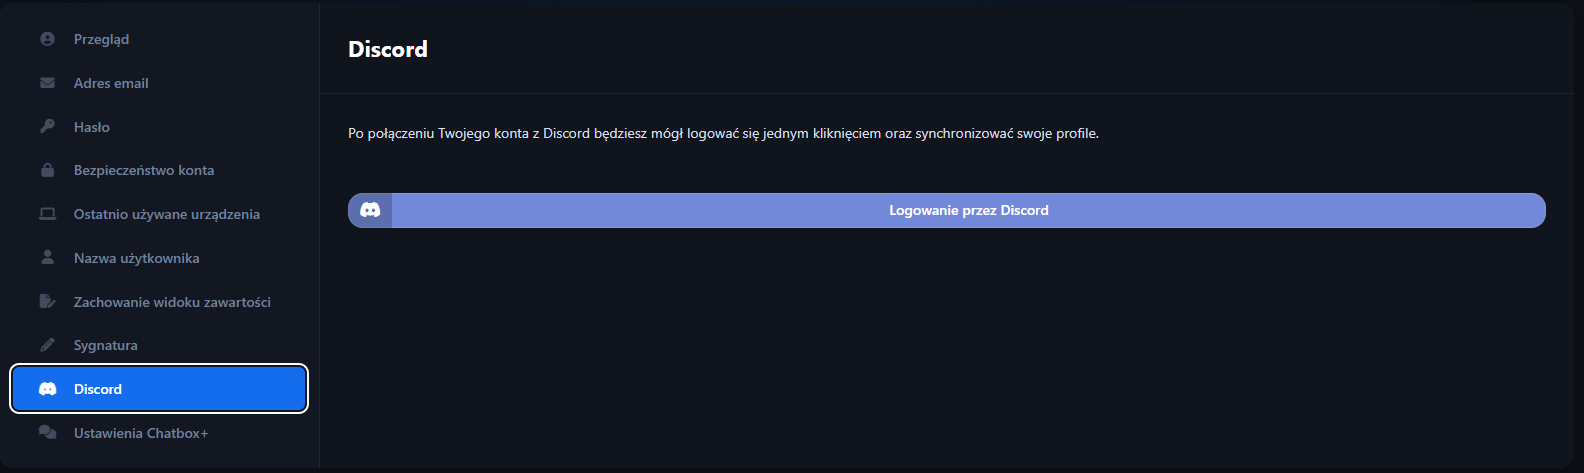Click the document-edit icon for Zachowanie widoku zawartości

click(47, 302)
